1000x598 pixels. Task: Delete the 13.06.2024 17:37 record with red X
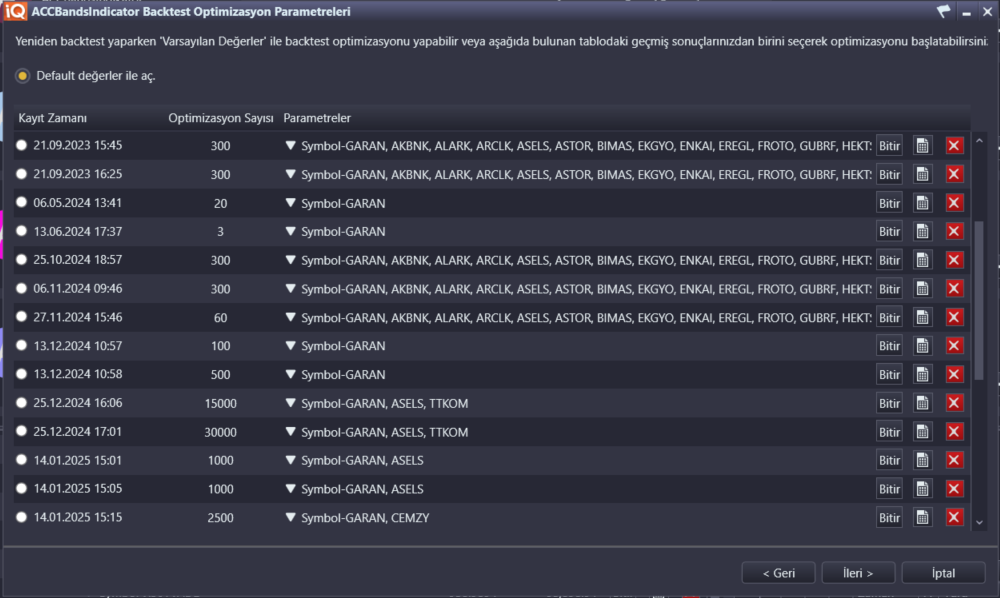pos(954,231)
